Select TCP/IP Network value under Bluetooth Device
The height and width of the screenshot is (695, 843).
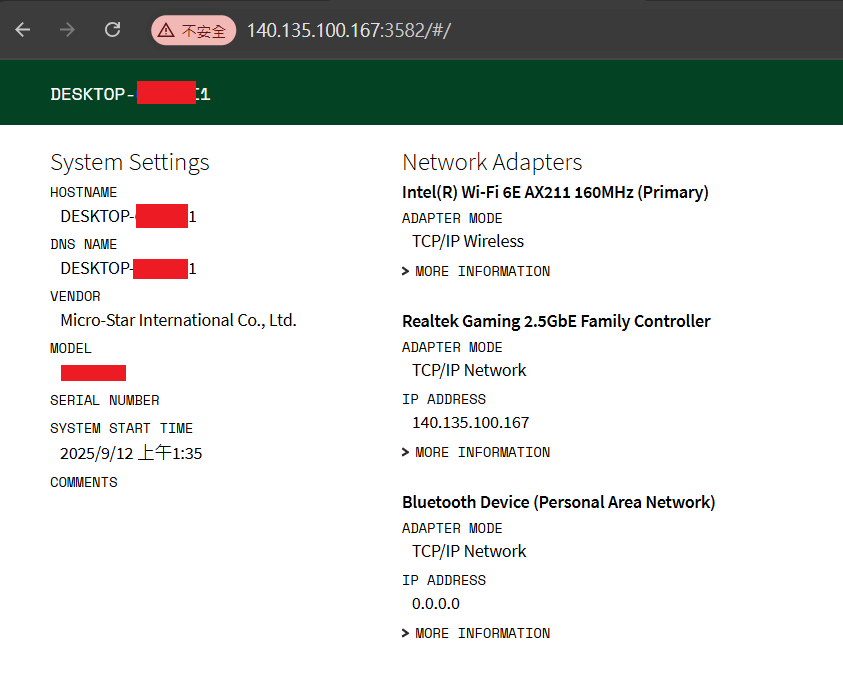(x=469, y=551)
